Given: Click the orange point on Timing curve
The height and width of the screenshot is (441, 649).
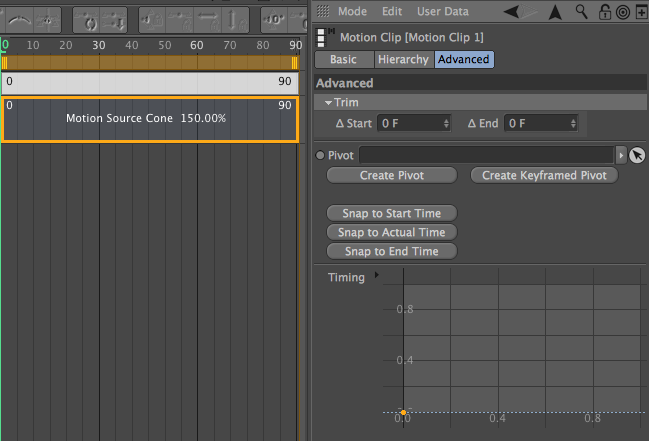Looking at the screenshot, I should [403, 412].
